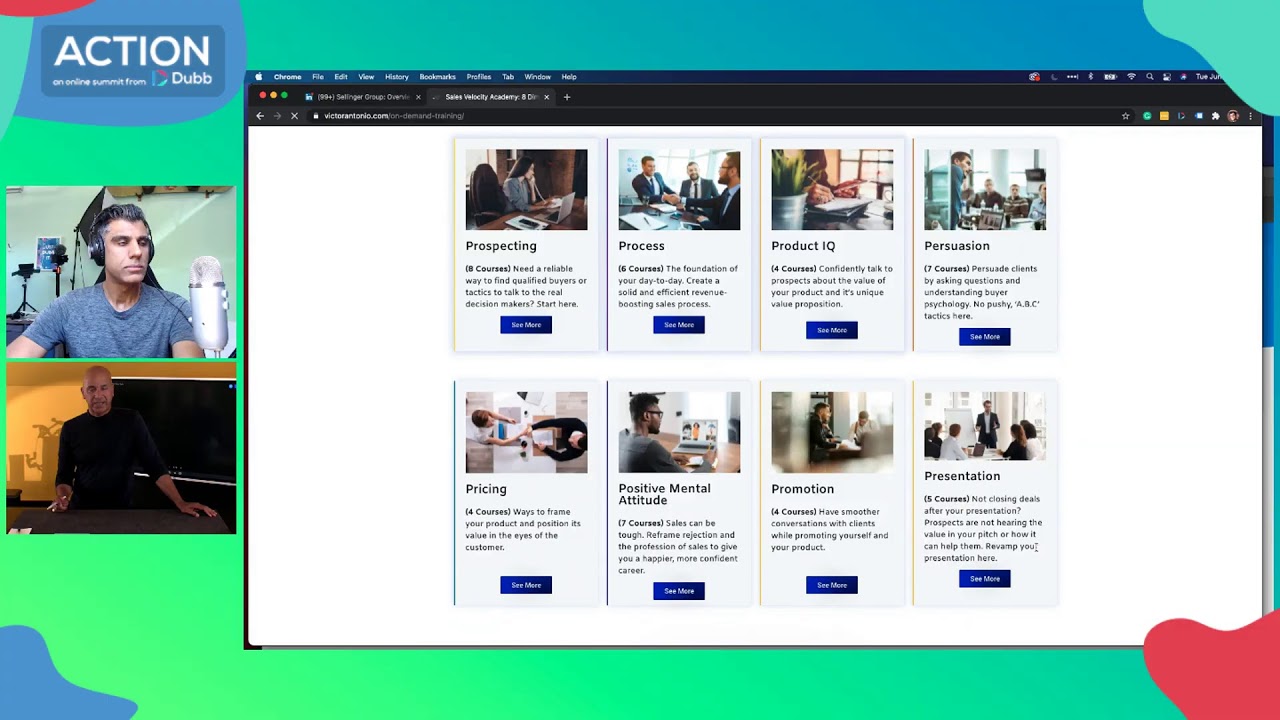Open battery status in menu bar
The width and height of the screenshot is (1280, 720).
[1110, 77]
